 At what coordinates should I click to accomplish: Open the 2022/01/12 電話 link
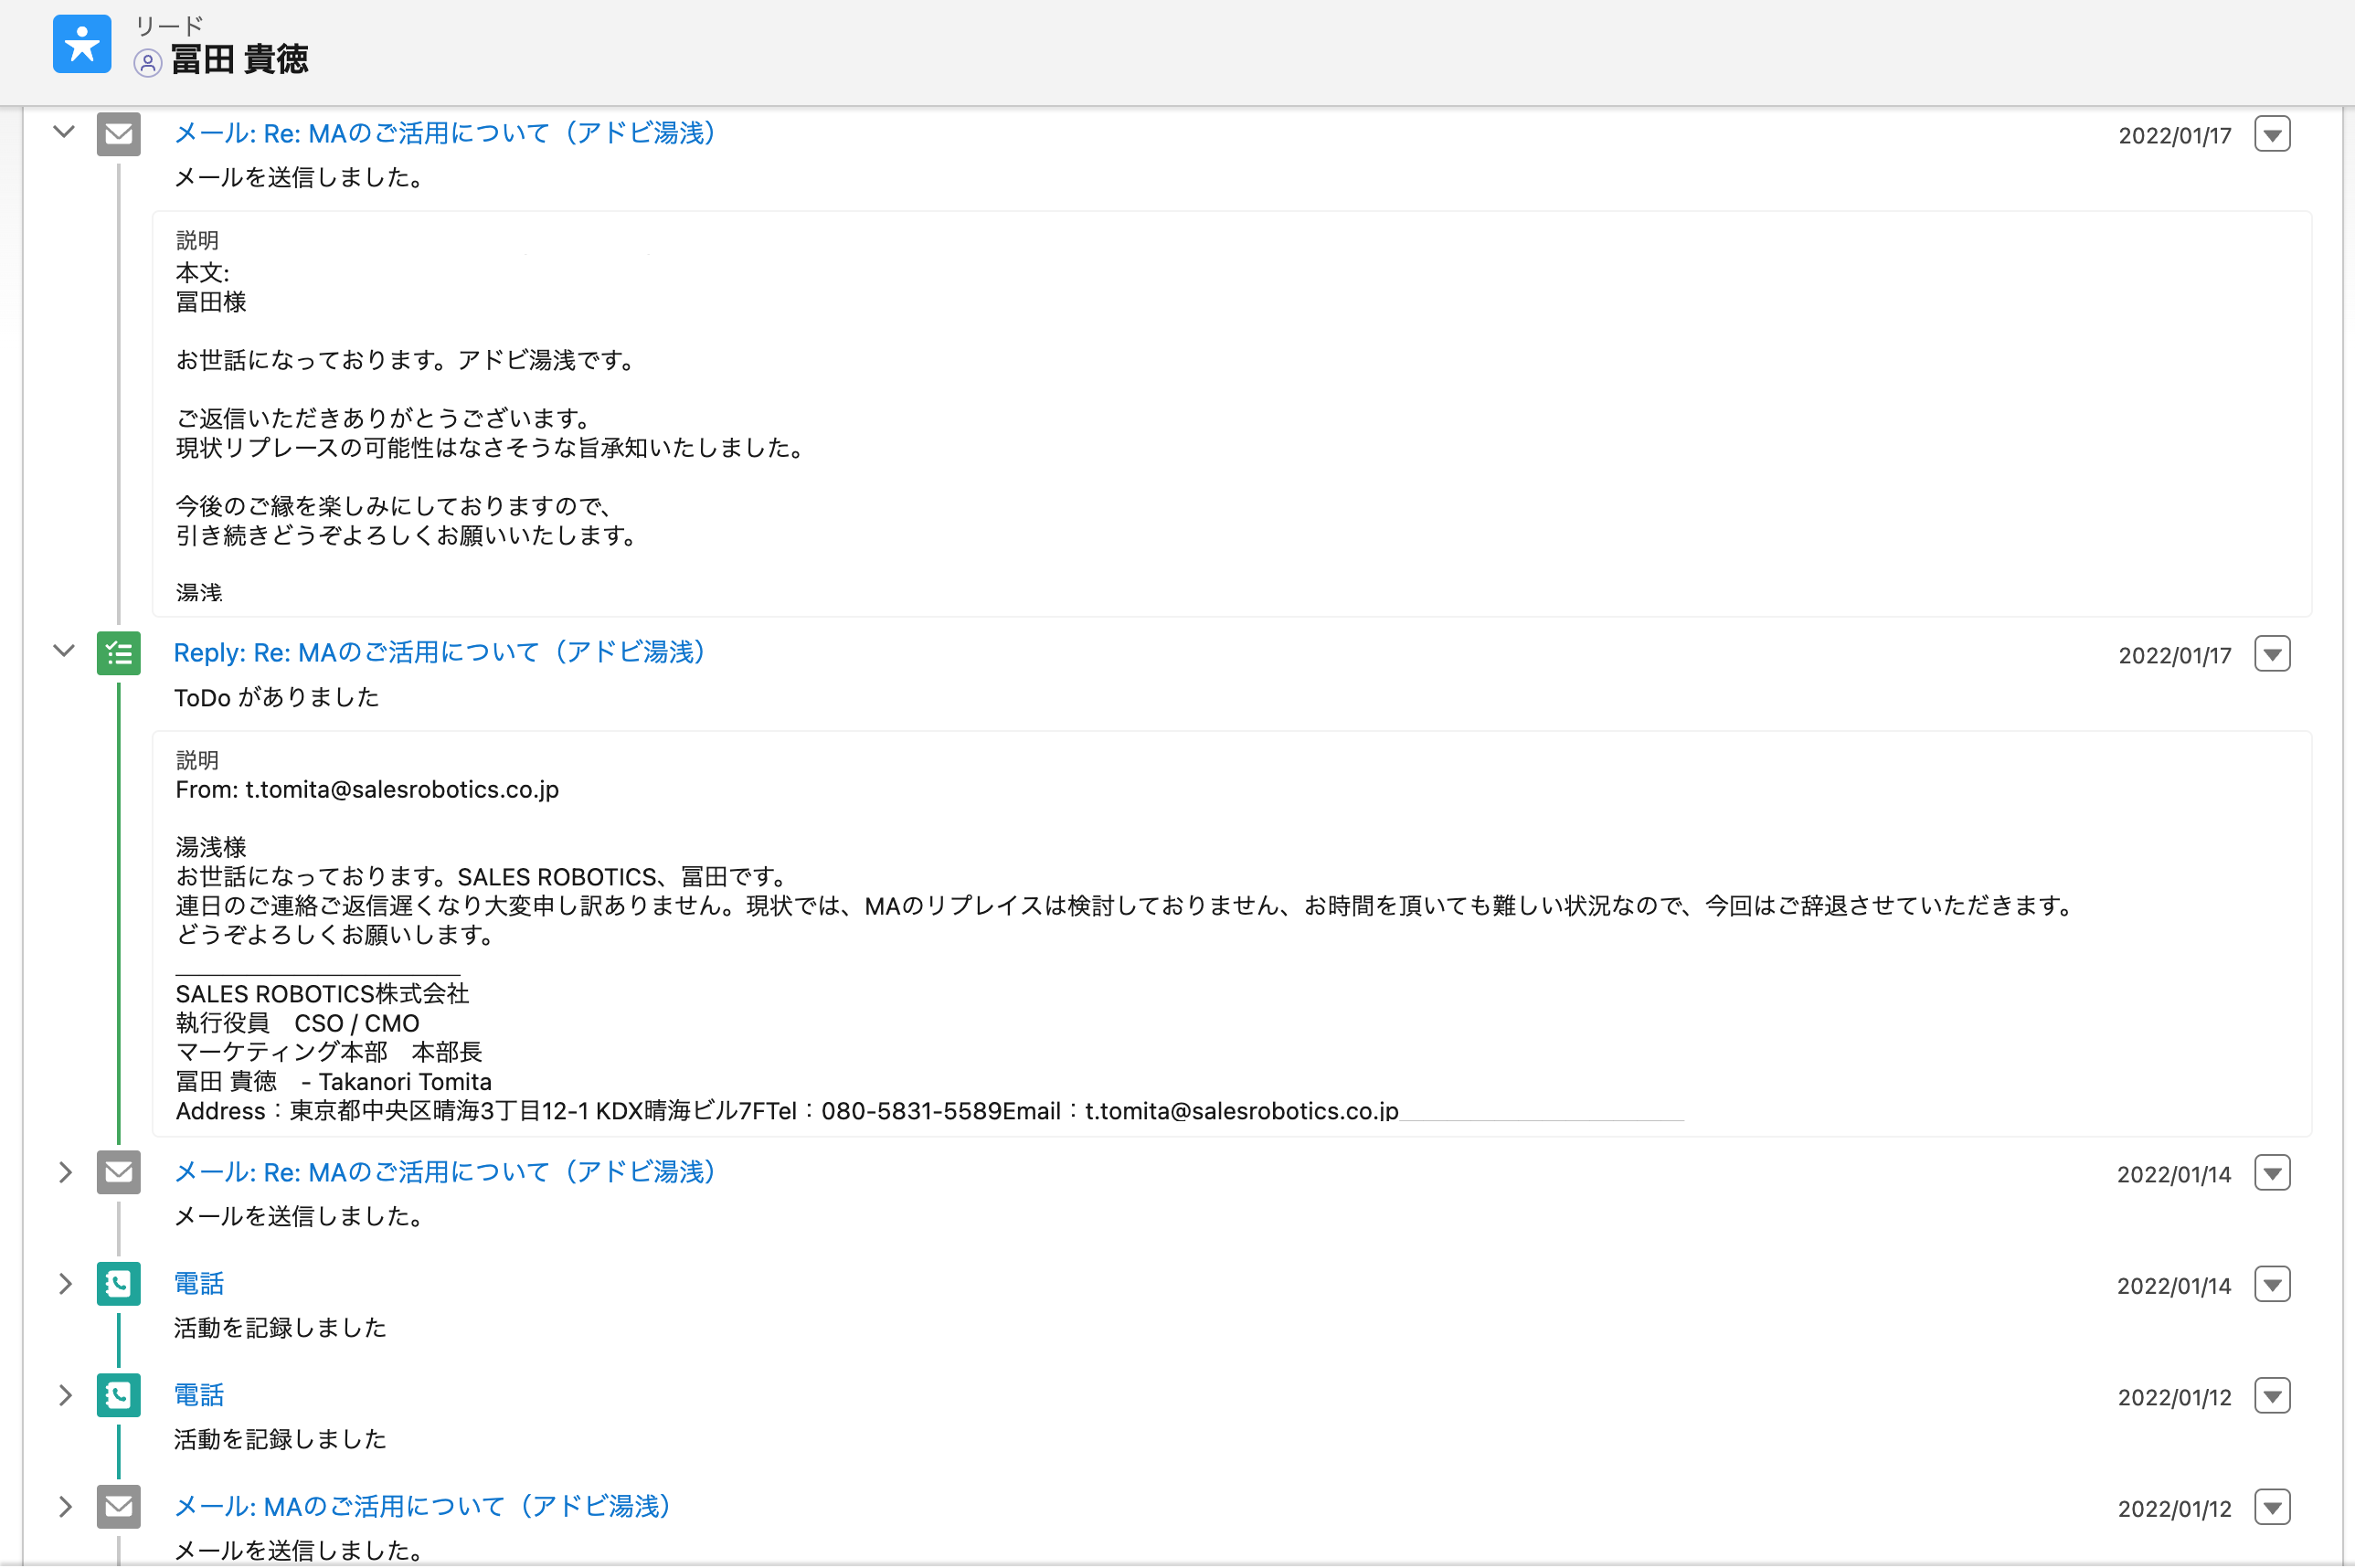(x=199, y=1395)
